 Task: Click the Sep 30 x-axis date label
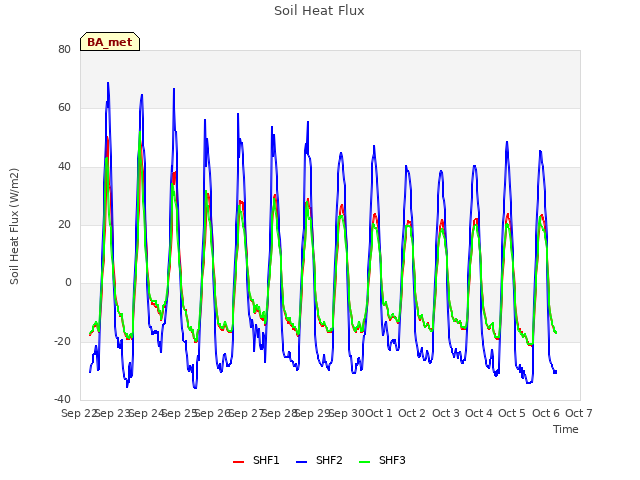(x=347, y=413)
